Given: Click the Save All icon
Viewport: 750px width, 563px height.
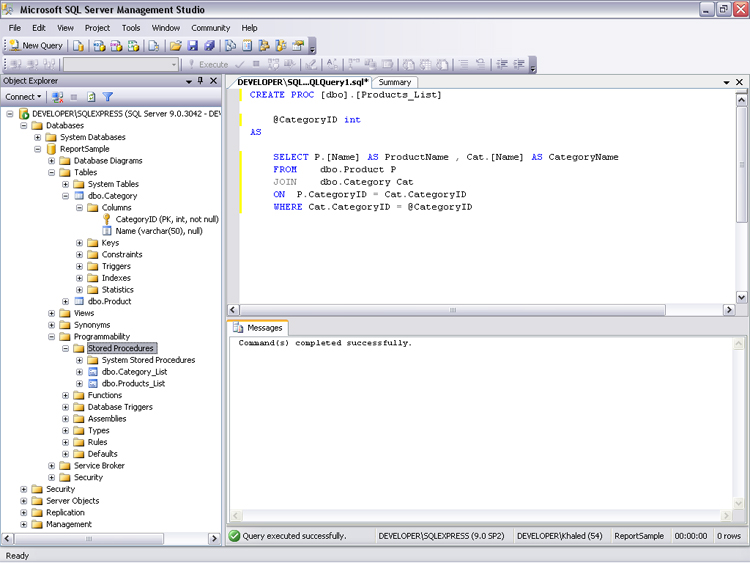Looking at the screenshot, I should (x=210, y=45).
